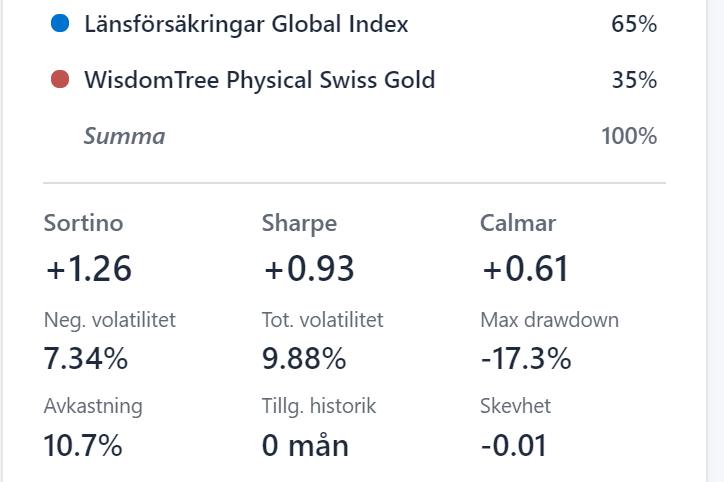Viewport: 724px width, 482px height.
Task: Select the Sortino value +1.26
Action: click(x=88, y=269)
